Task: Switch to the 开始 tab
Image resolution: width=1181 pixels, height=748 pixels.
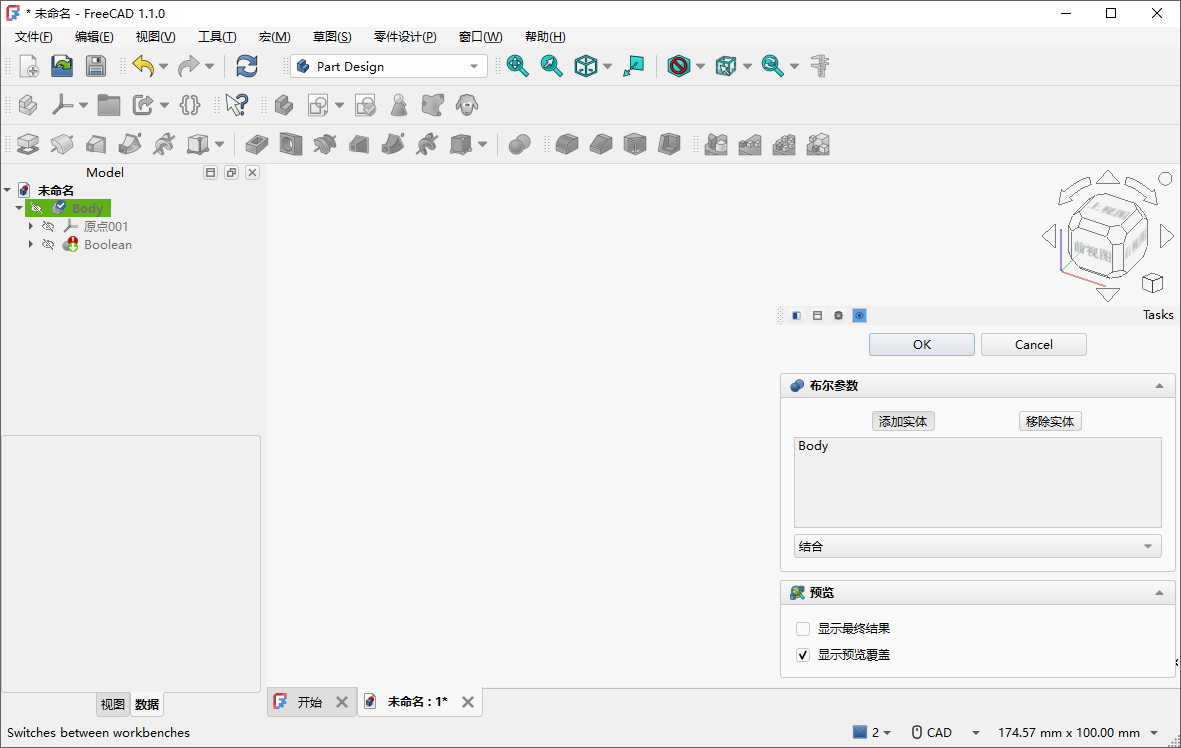Action: click(309, 702)
